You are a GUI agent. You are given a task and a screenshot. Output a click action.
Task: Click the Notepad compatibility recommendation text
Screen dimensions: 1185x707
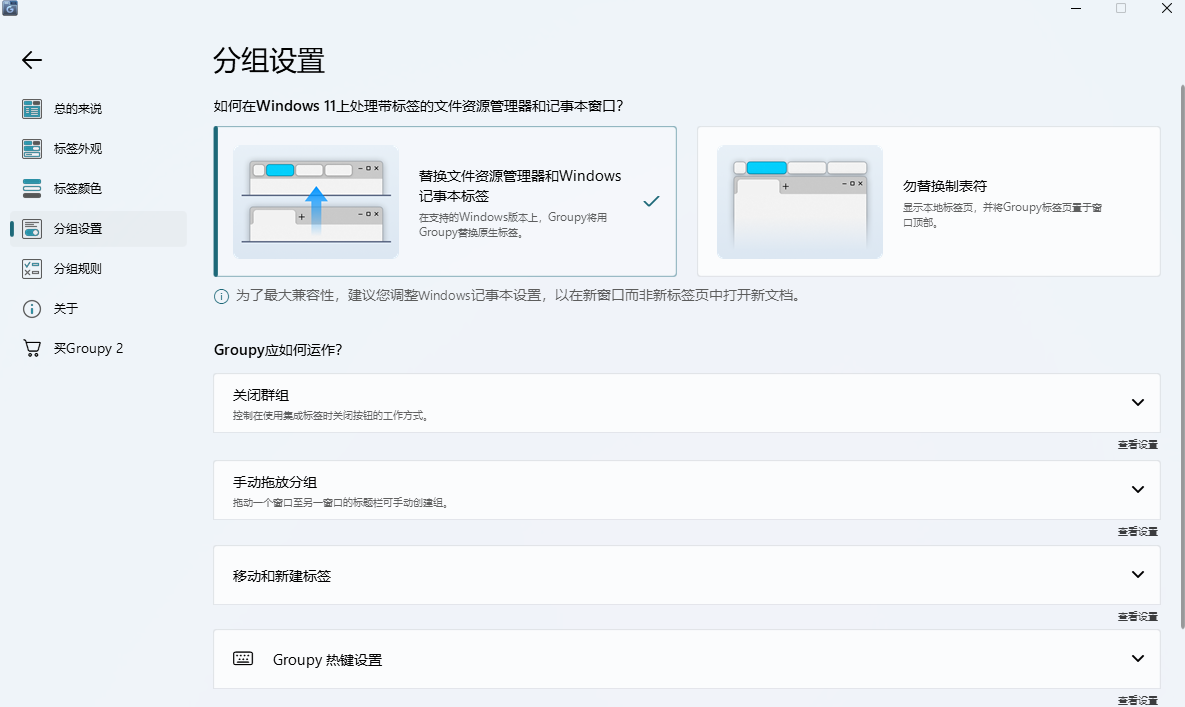point(518,295)
